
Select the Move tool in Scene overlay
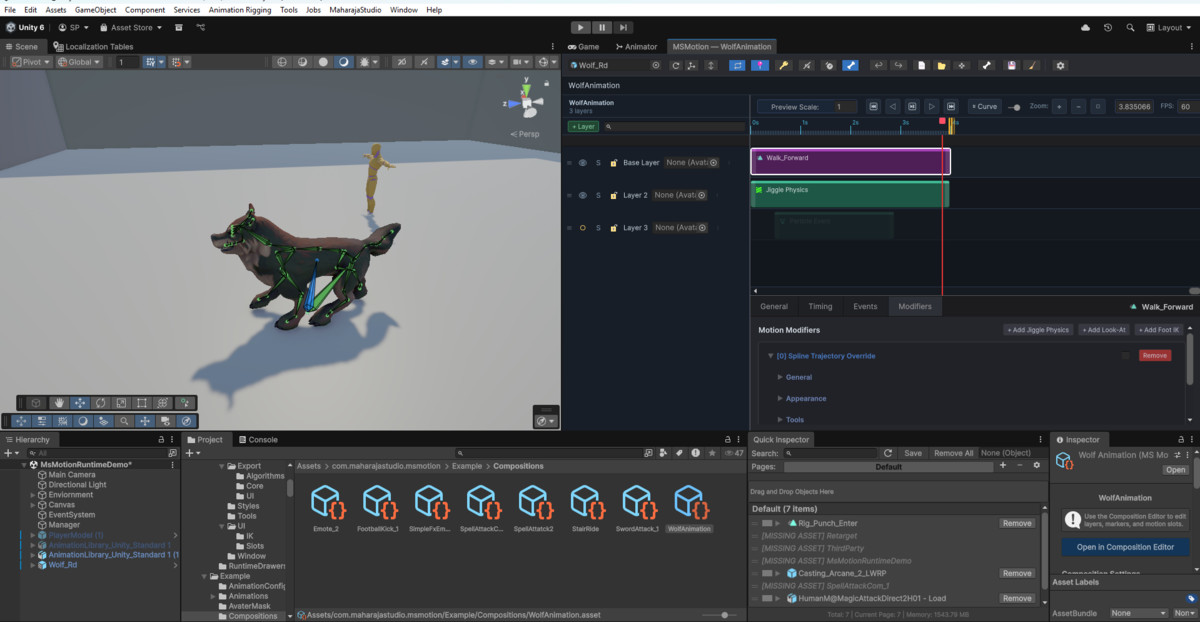point(80,403)
